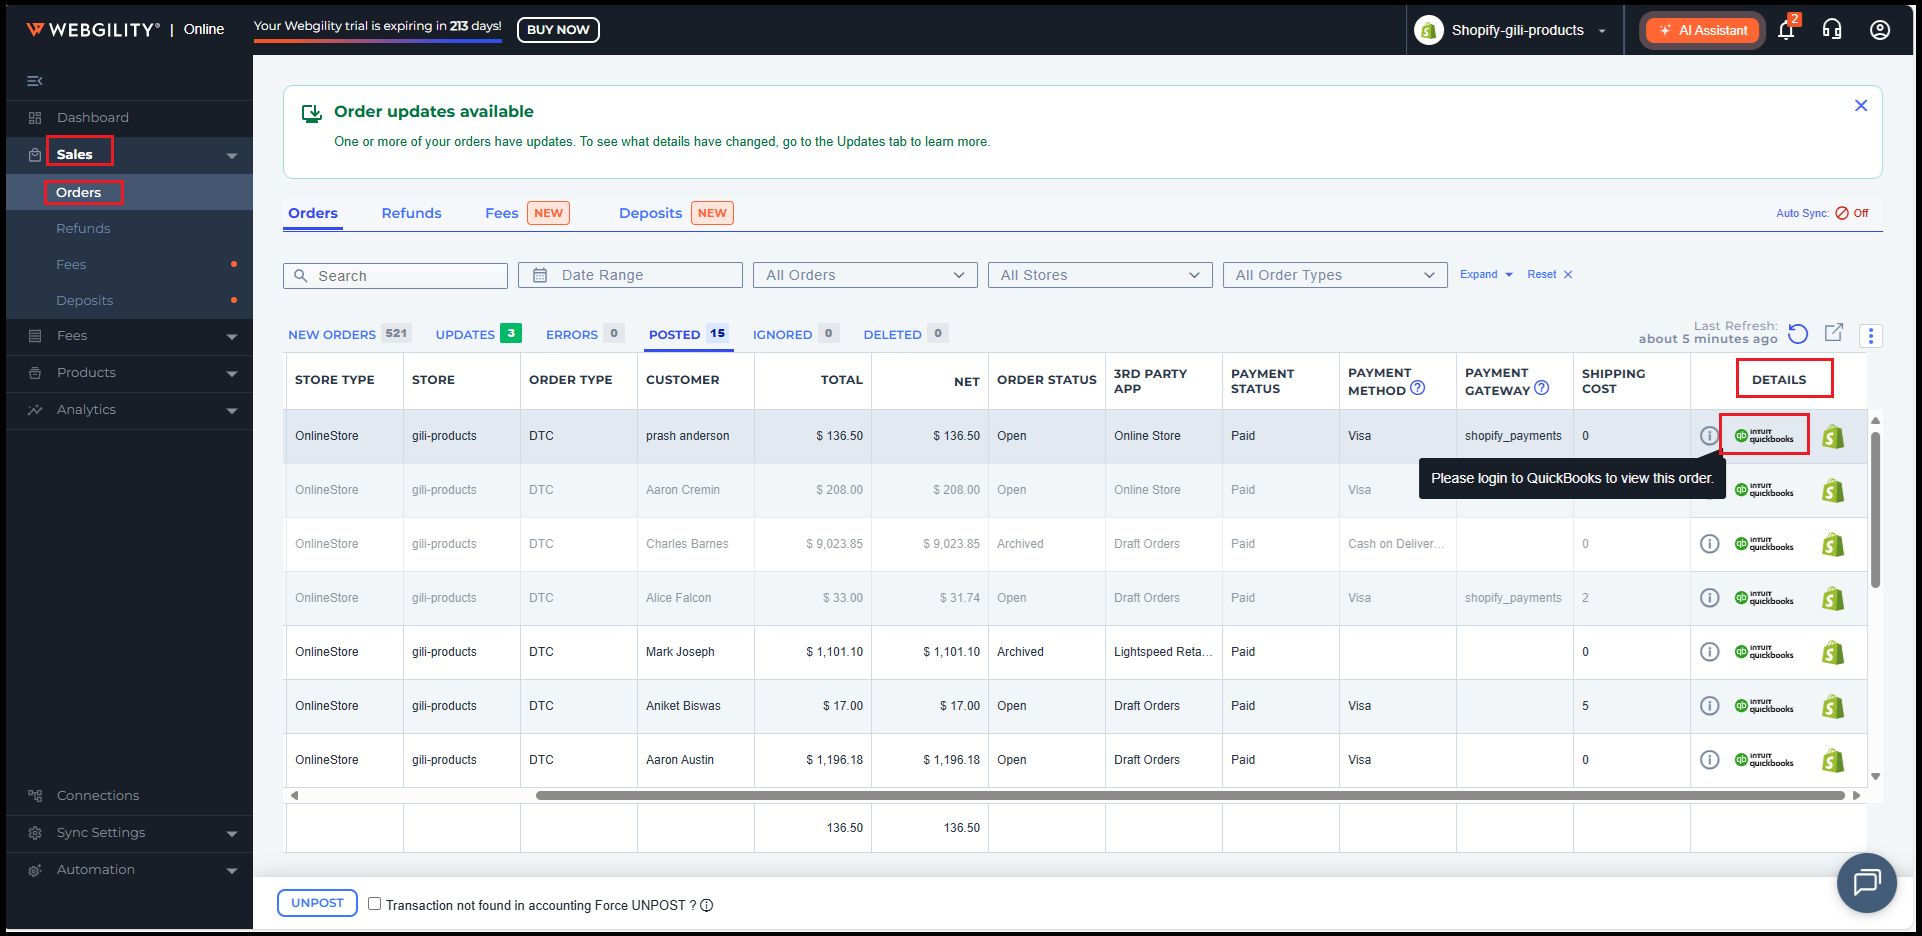Viewport: 1922px width, 936px height.
Task: Collapse the sidebar with hamburger icon
Action: [x=35, y=81]
